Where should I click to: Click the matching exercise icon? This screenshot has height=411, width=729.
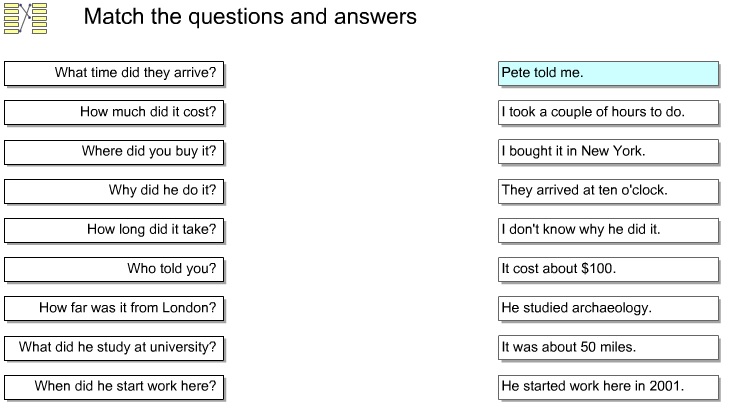[26, 19]
